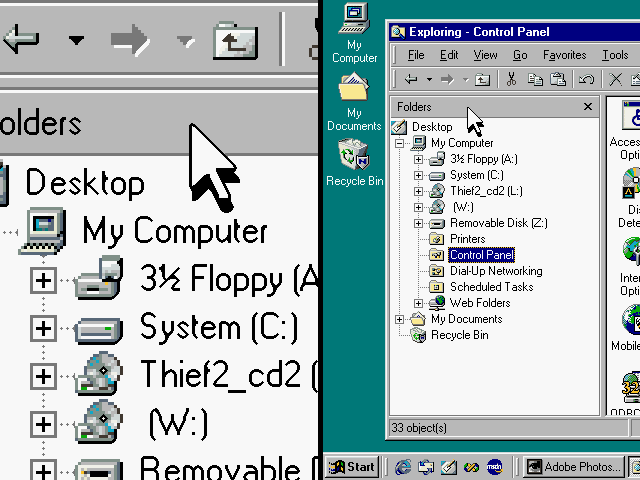Expand My Documents in the Explorer folder tree
640x480 pixels.
400,319
